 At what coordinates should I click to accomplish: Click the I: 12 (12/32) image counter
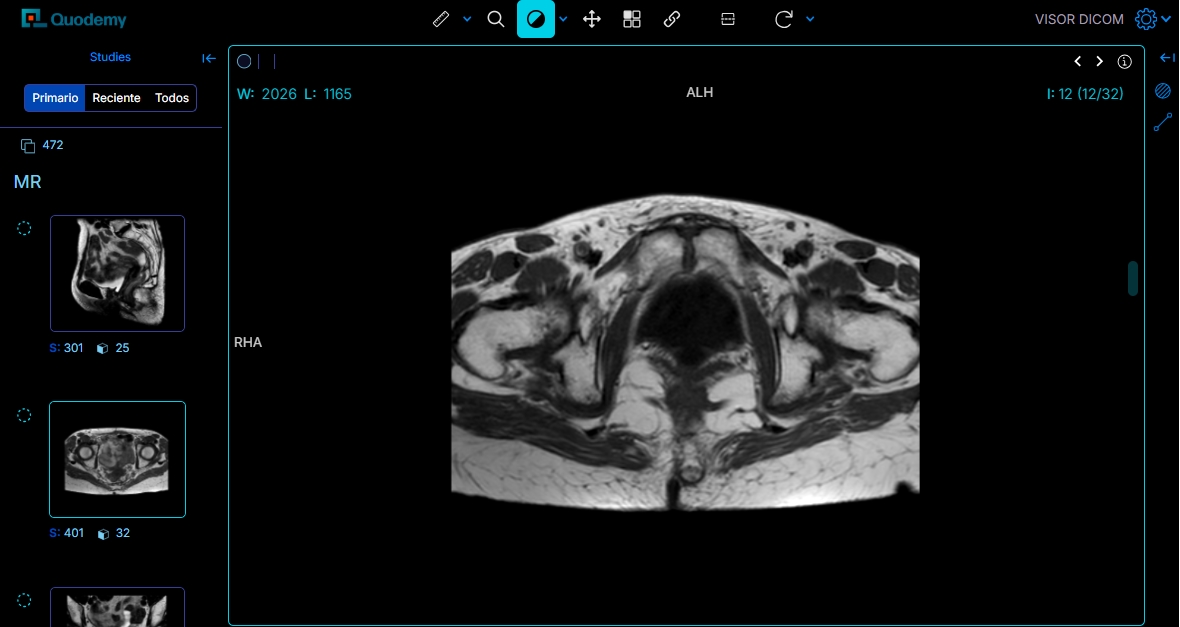click(x=1085, y=94)
